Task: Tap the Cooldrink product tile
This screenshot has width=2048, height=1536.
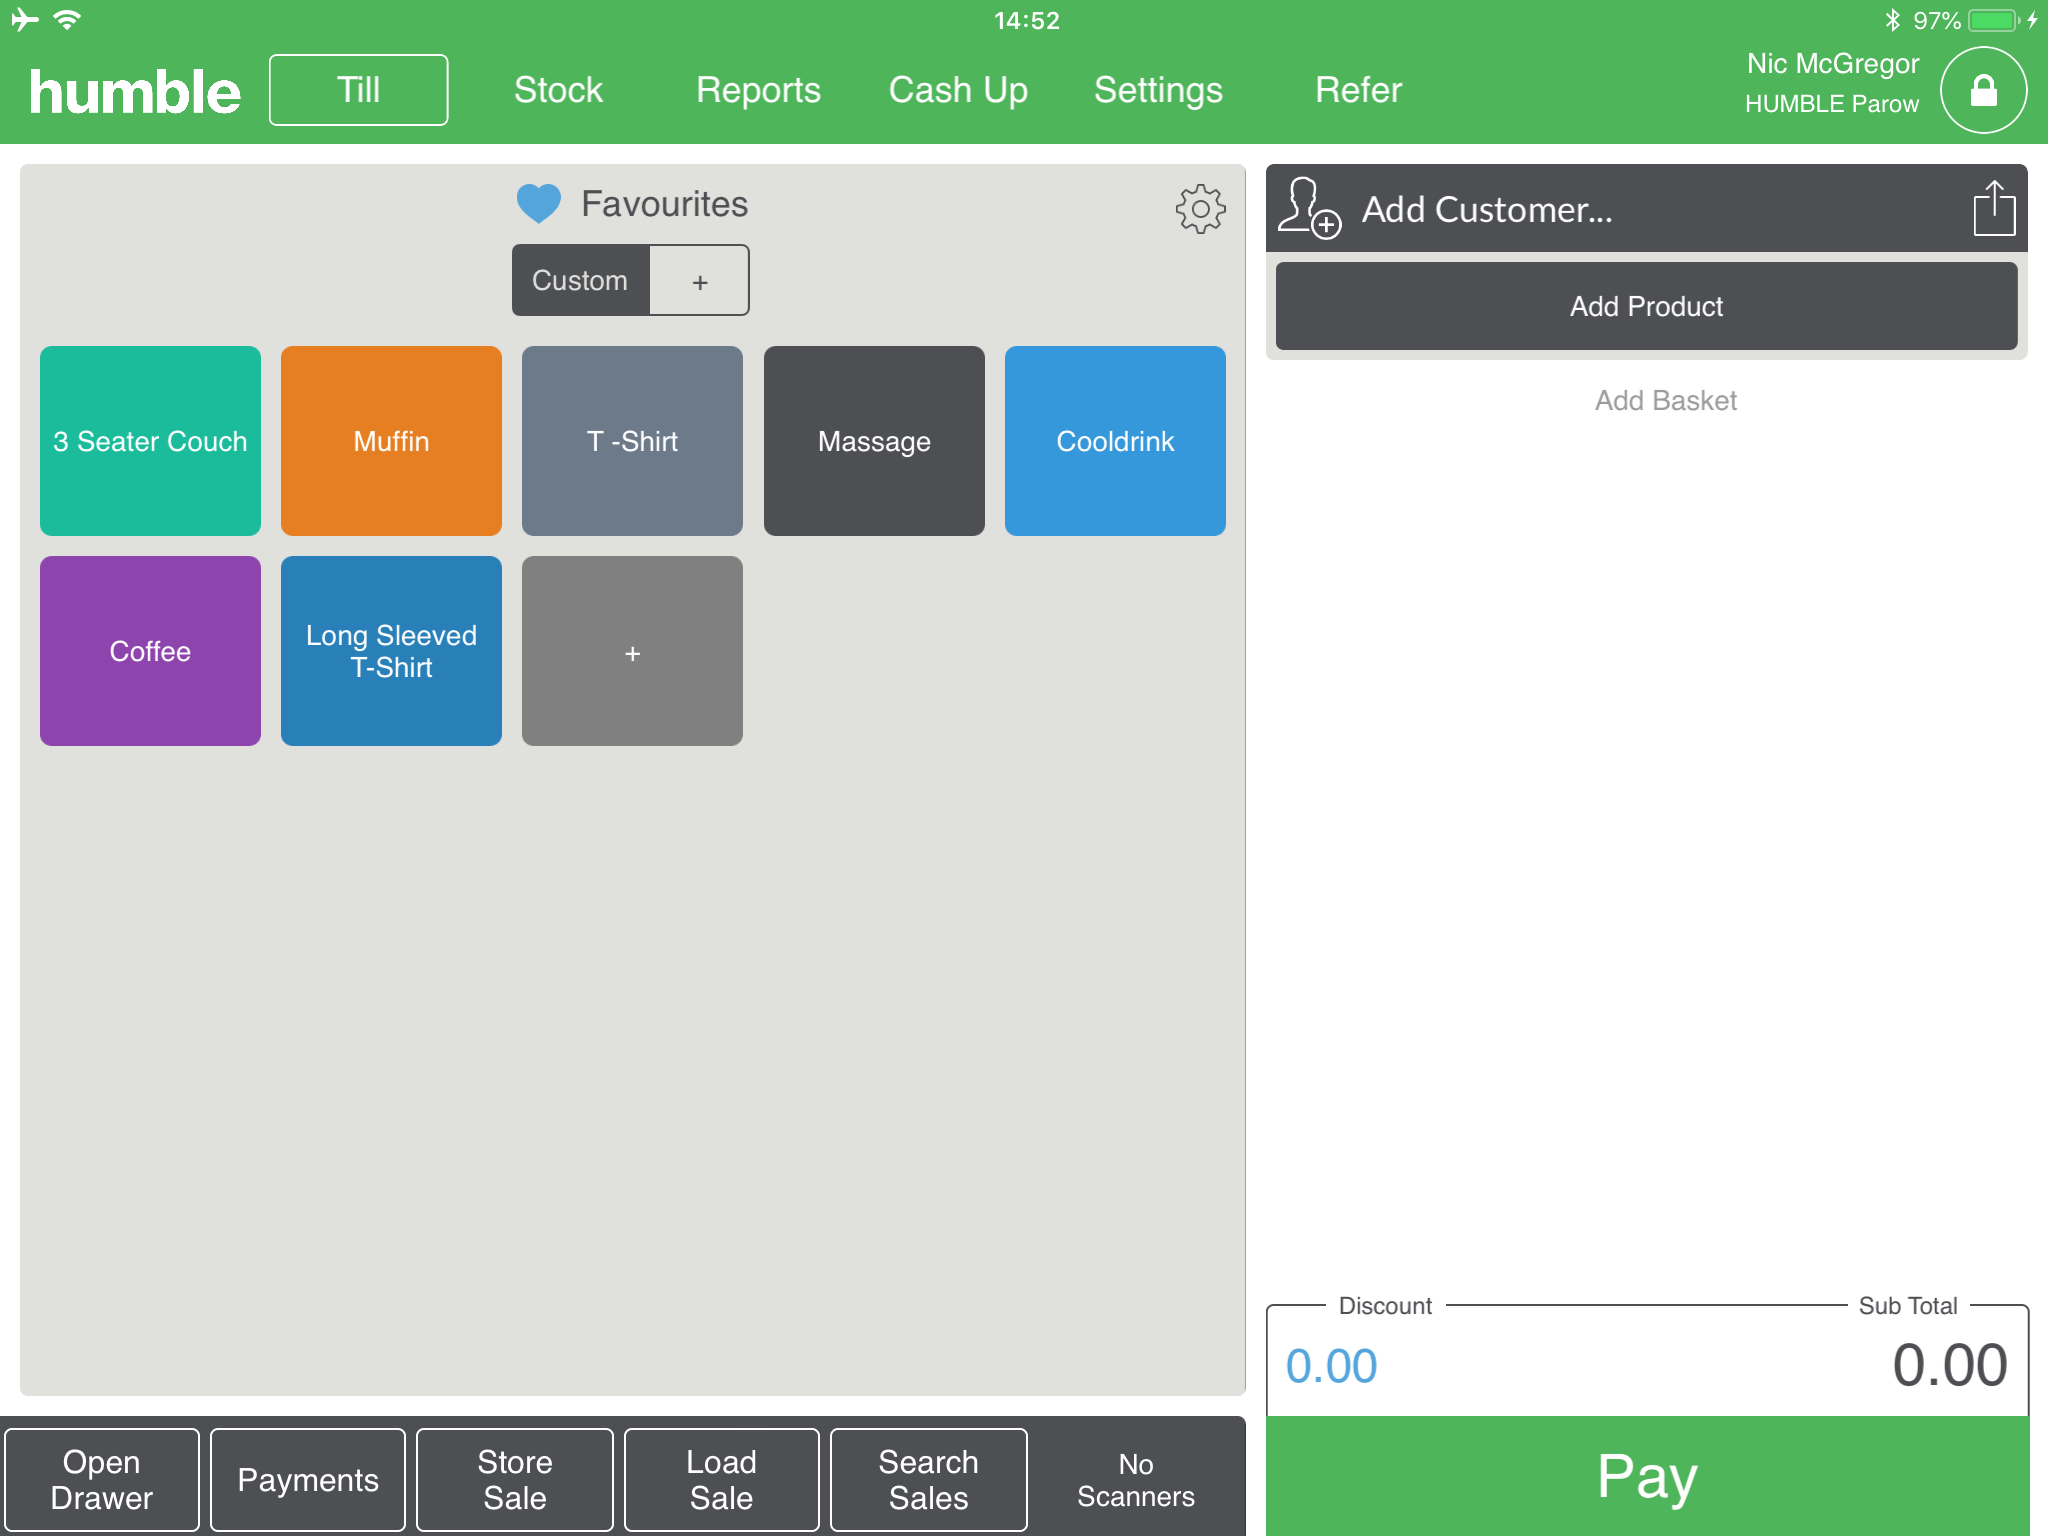Action: [1115, 441]
